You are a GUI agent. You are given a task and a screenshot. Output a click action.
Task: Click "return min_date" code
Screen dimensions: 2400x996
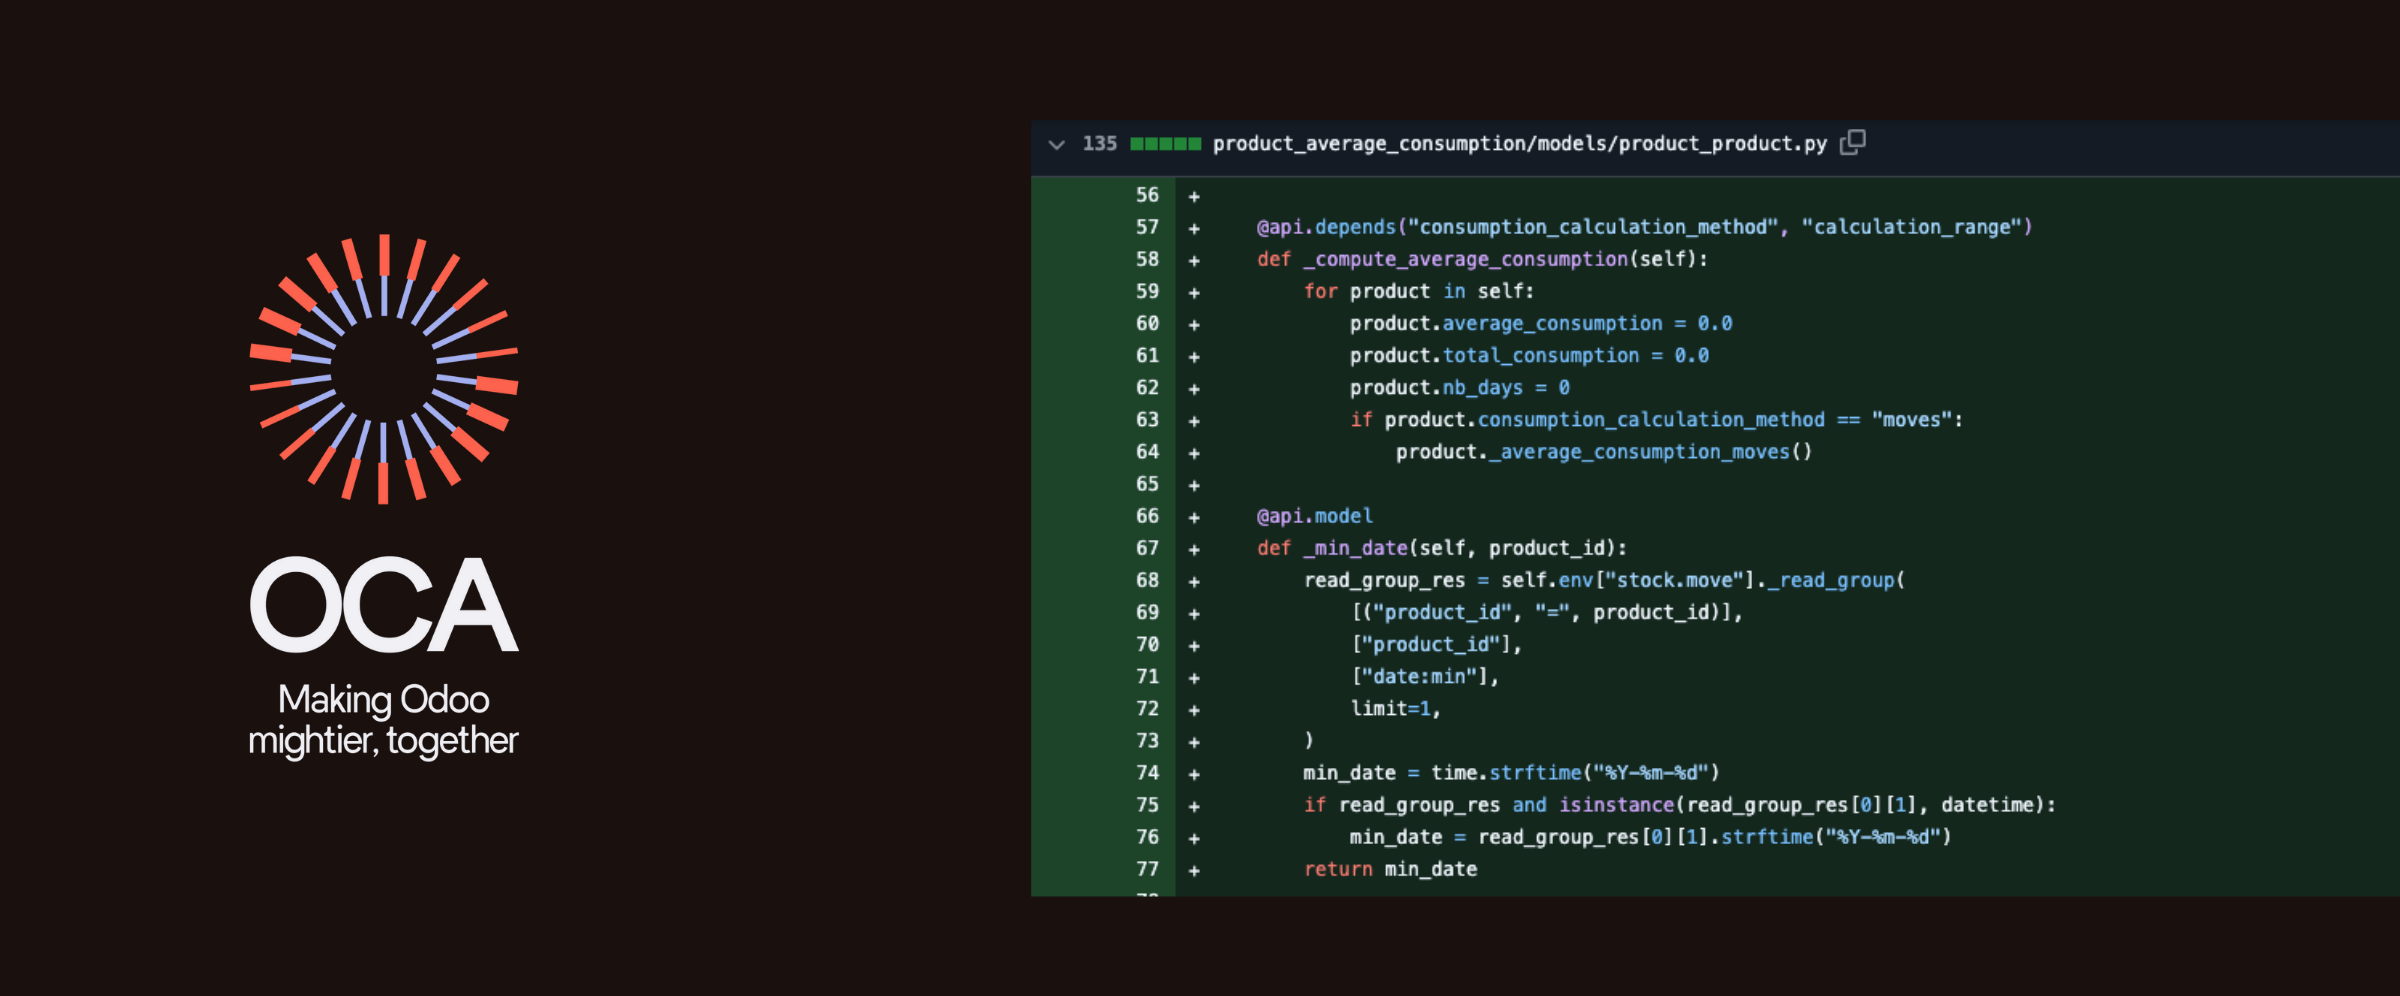point(1390,869)
